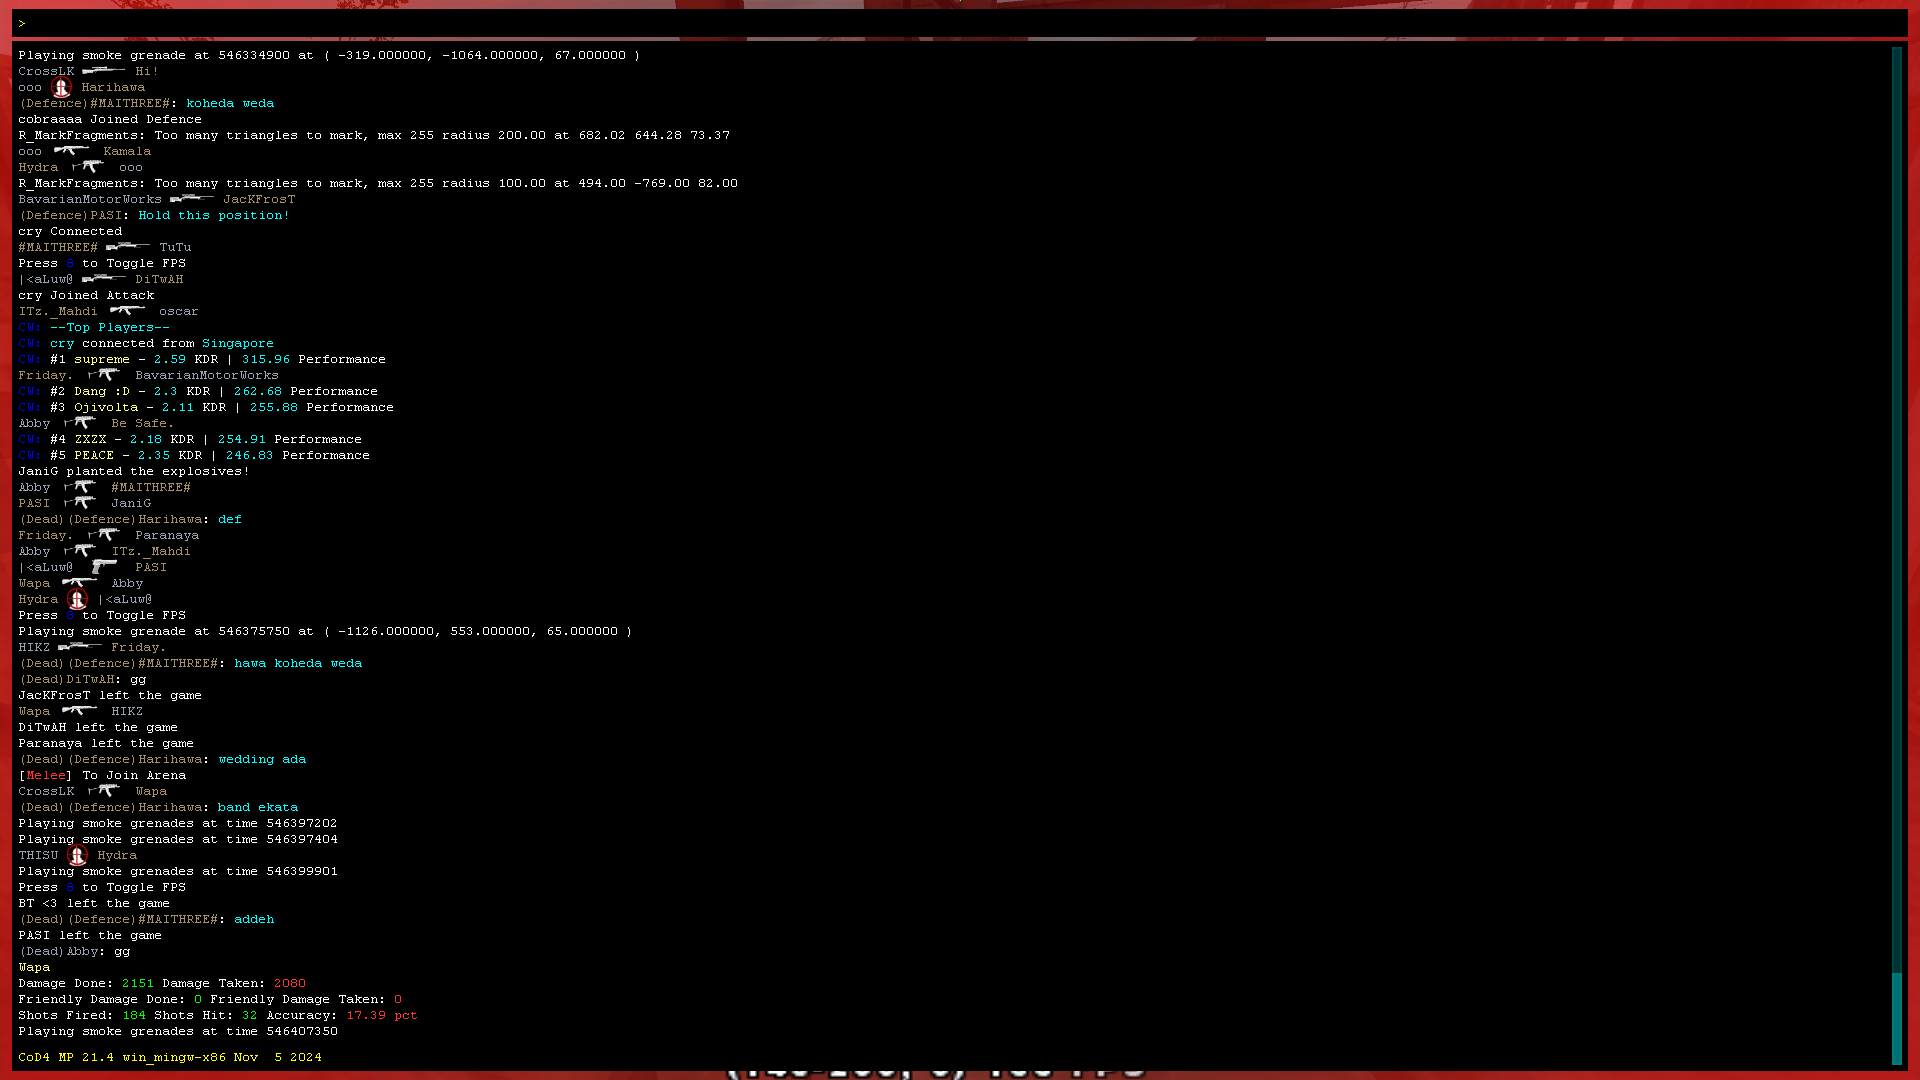Click the green Damage Done value 2151
This screenshot has width=1920, height=1080.
point(137,983)
